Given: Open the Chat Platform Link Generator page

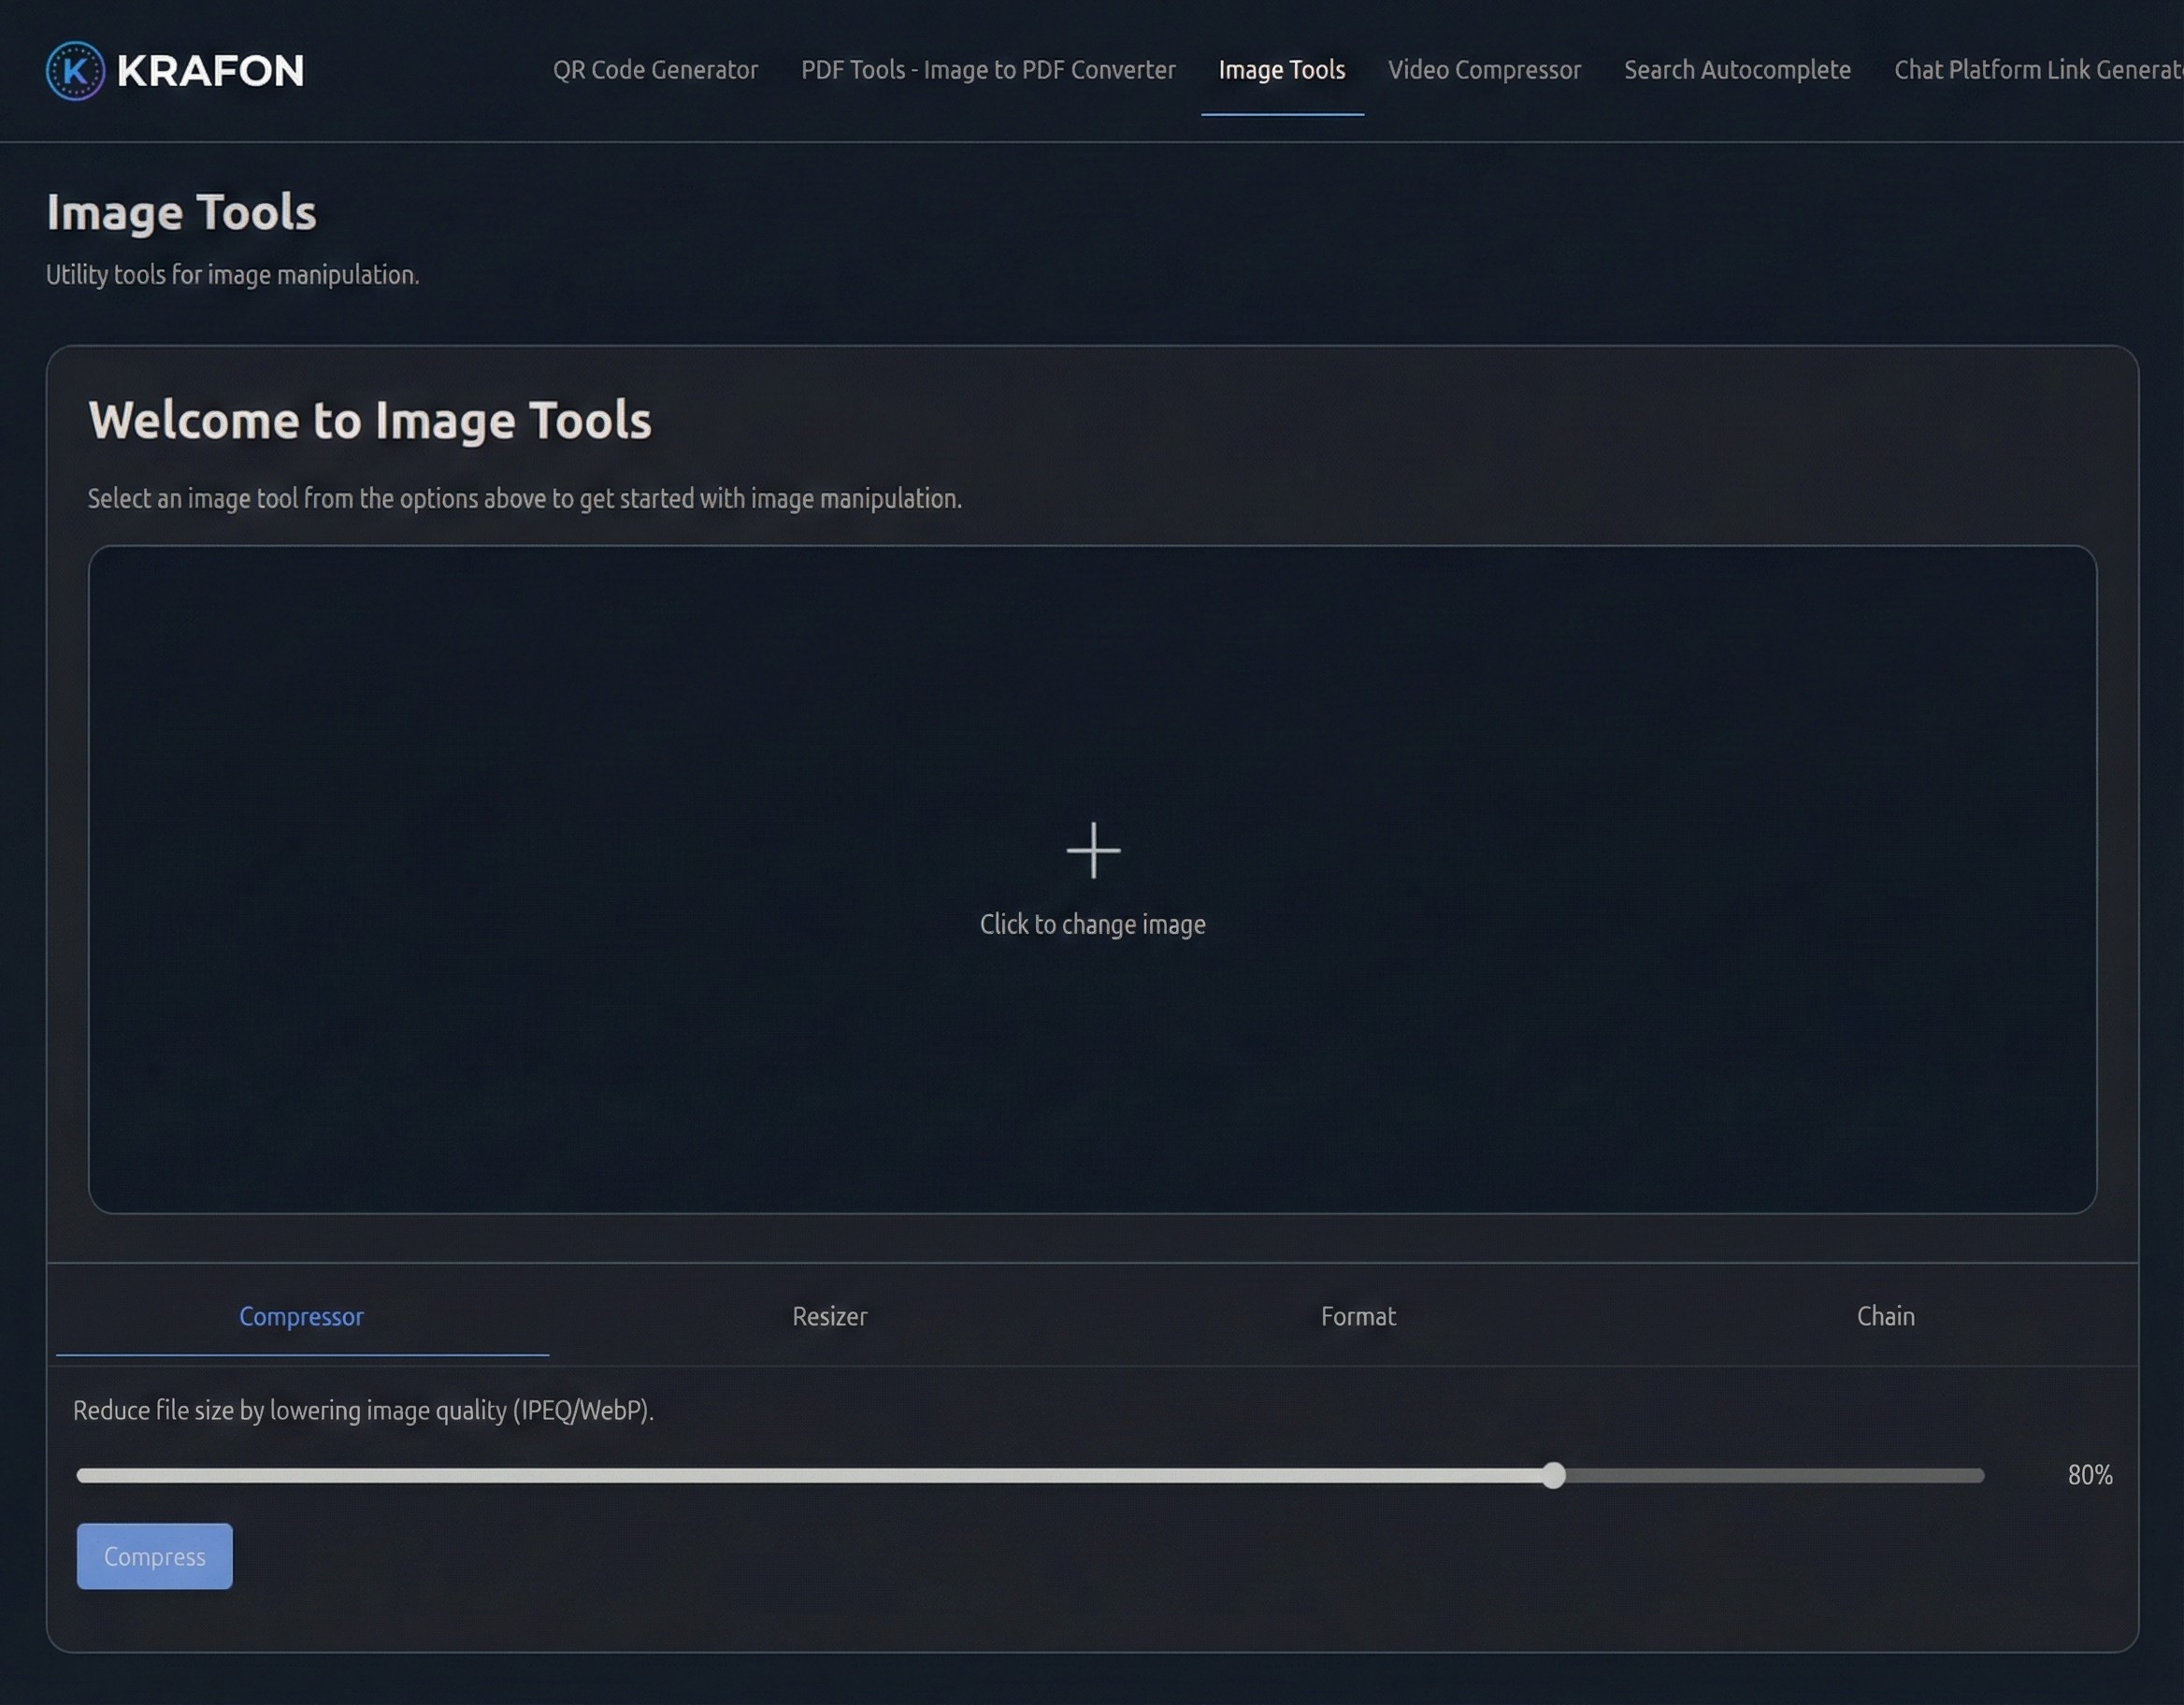Looking at the screenshot, I should click(x=2038, y=70).
